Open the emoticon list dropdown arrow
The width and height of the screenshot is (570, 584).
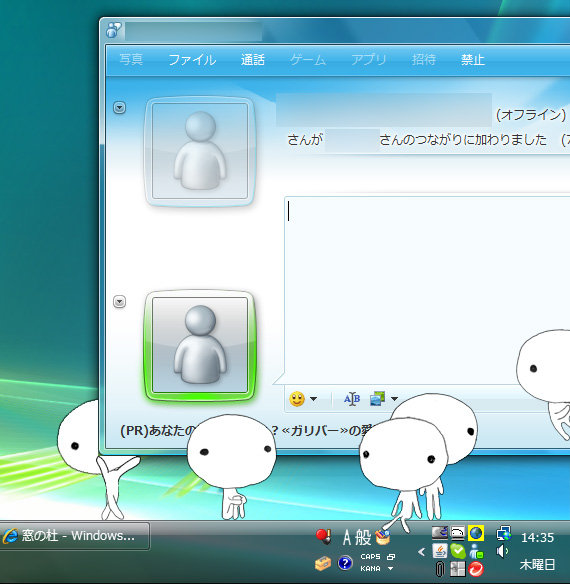pyautogui.click(x=314, y=399)
